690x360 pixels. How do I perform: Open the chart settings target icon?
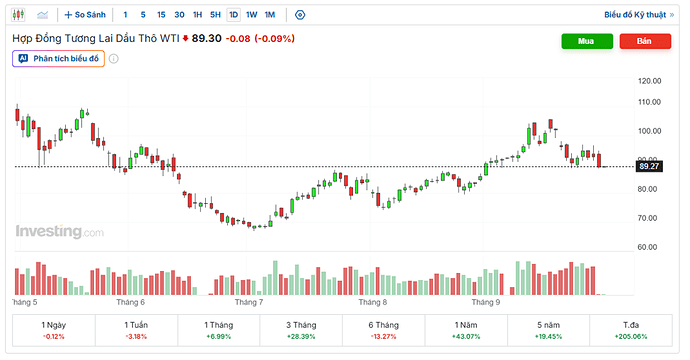click(300, 15)
